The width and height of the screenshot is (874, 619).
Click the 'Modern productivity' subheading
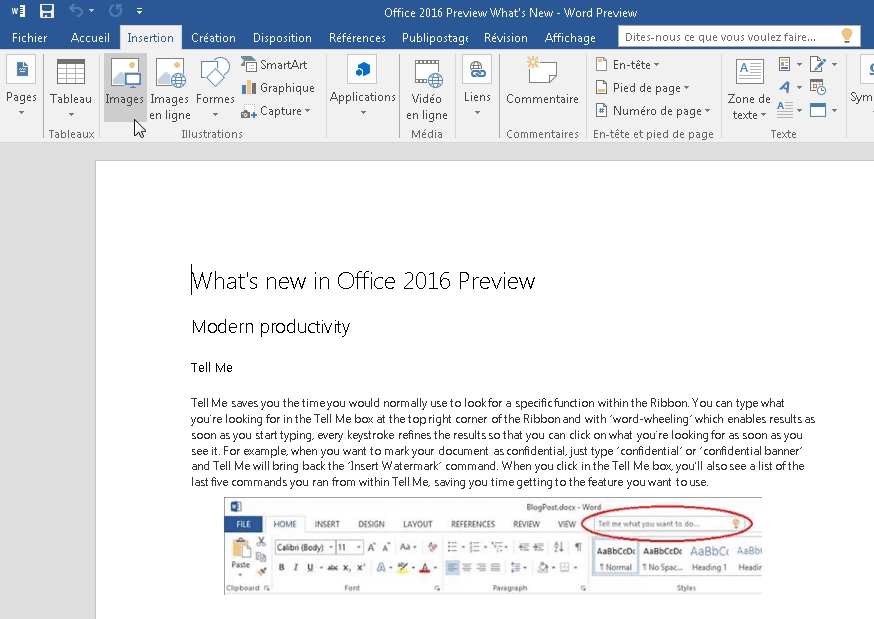point(270,326)
